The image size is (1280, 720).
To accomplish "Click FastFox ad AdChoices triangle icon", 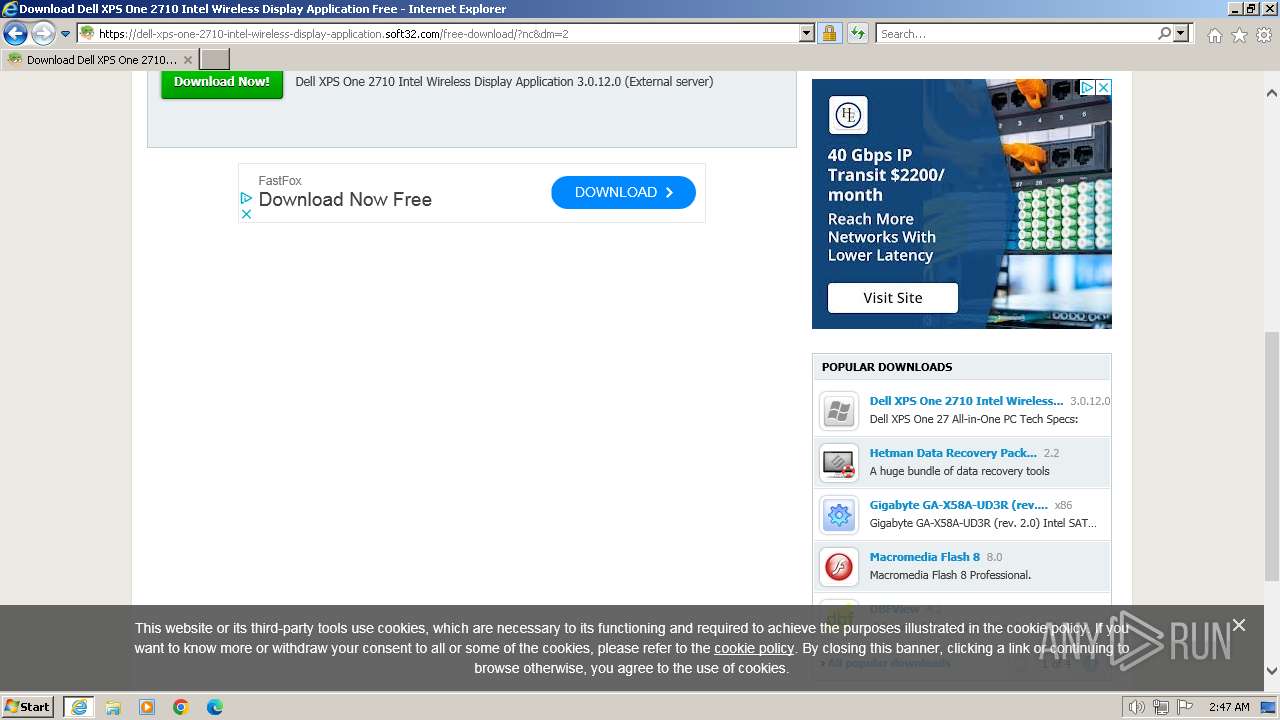I will click(246, 198).
